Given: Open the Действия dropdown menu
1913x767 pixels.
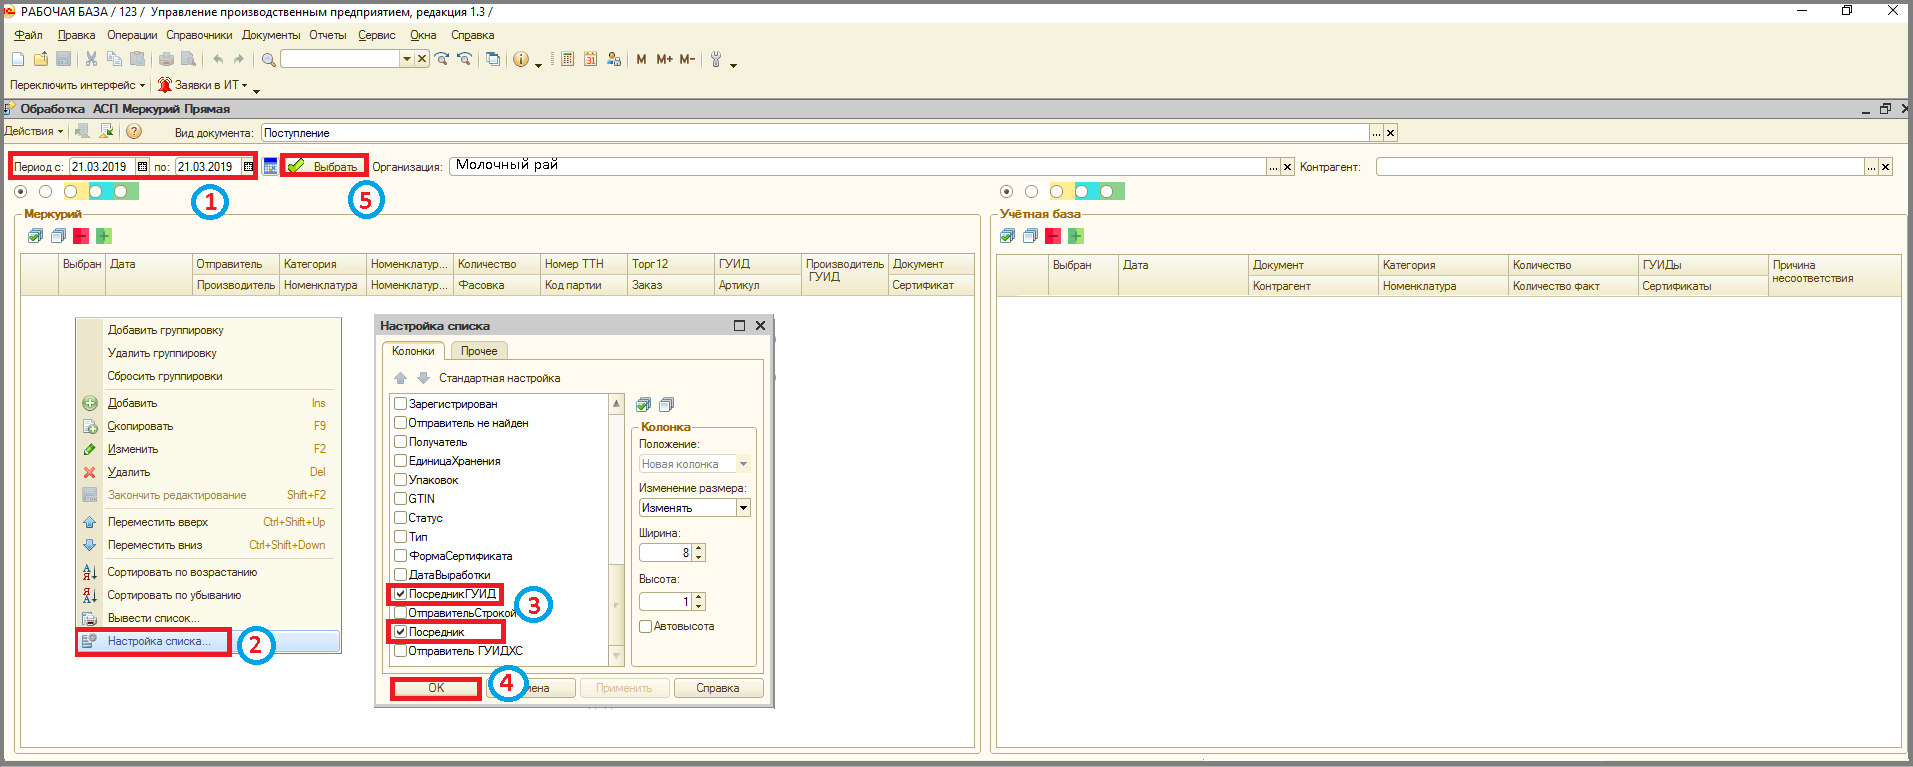Looking at the screenshot, I should 33,131.
